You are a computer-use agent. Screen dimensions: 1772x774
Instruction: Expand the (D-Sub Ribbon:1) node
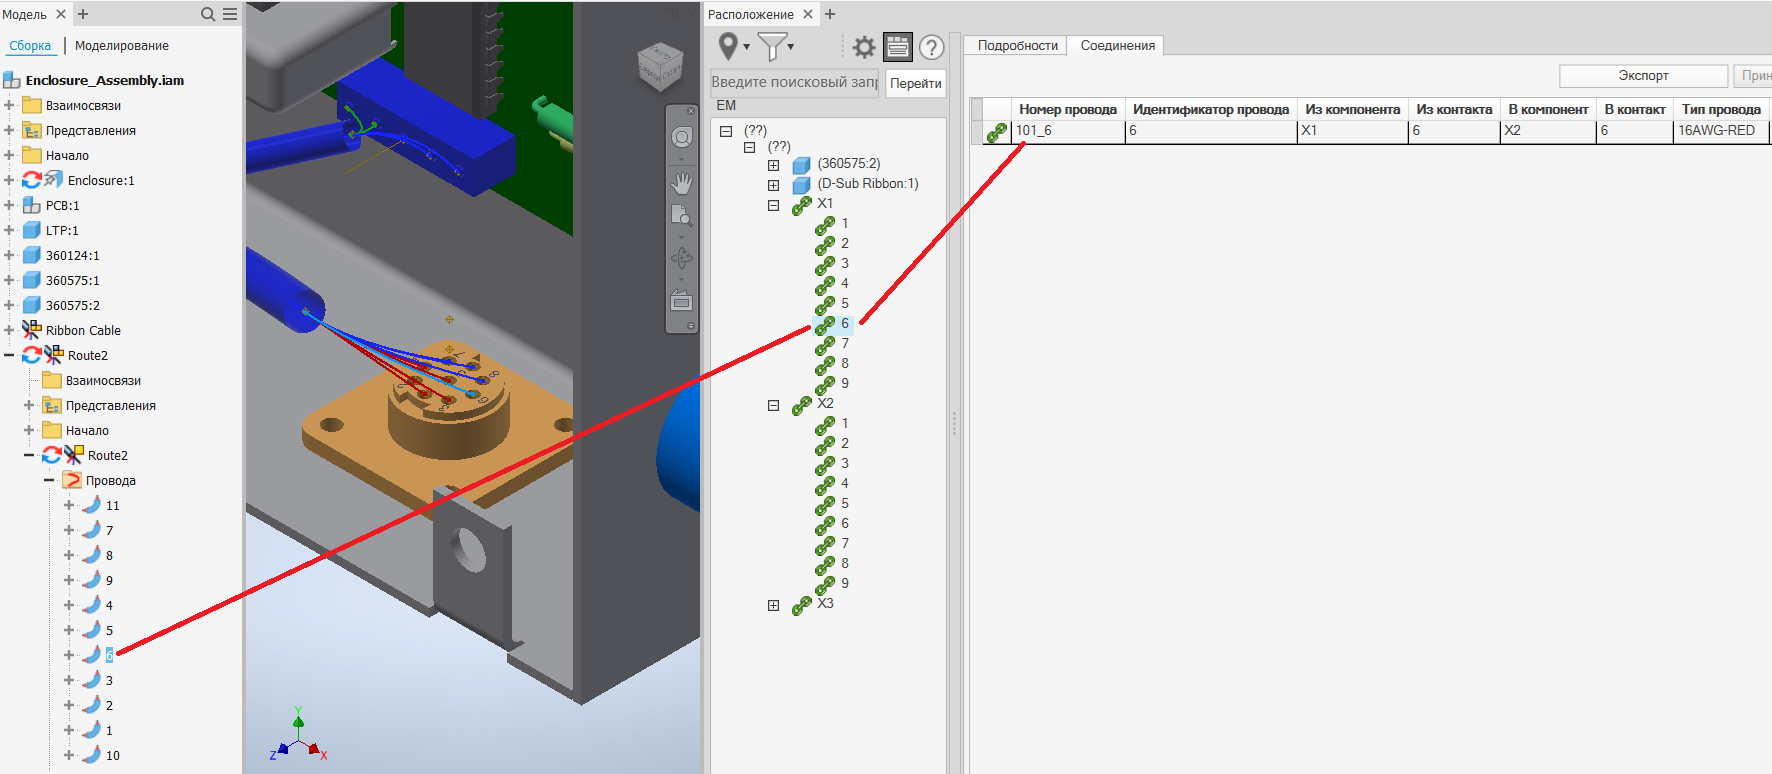(x=773, y=185)
